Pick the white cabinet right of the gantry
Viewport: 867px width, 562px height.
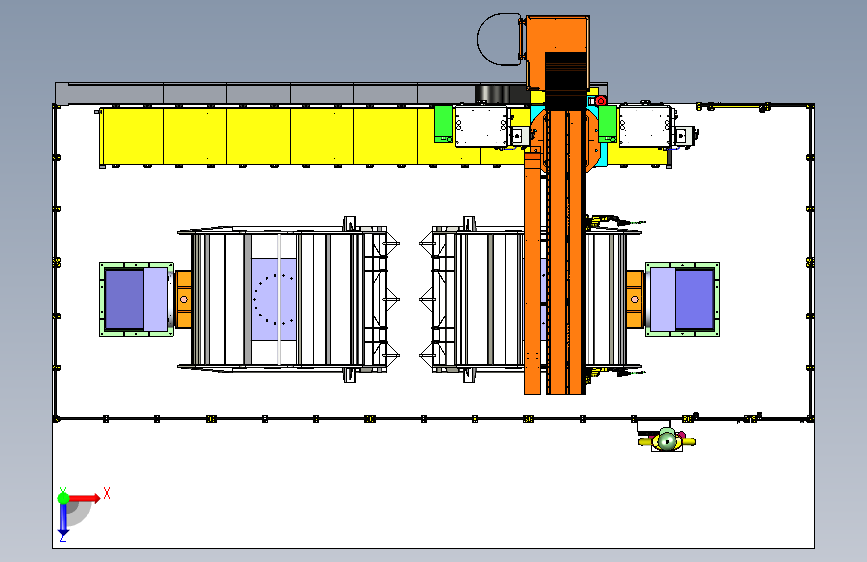click(645, 126)
